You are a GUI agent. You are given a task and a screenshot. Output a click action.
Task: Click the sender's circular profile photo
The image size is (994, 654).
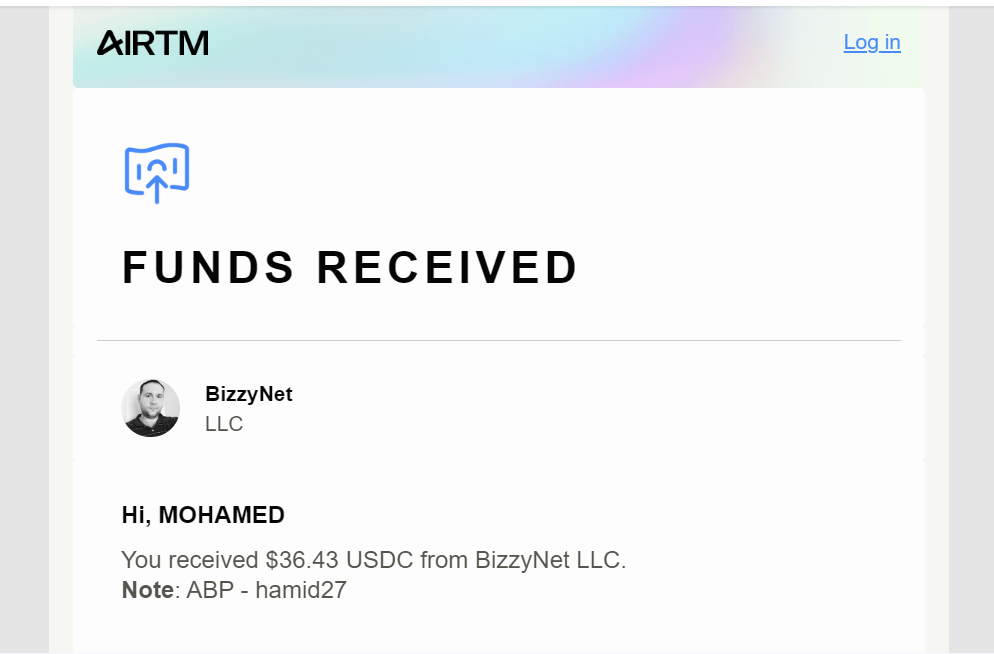(x=150, y=408)
